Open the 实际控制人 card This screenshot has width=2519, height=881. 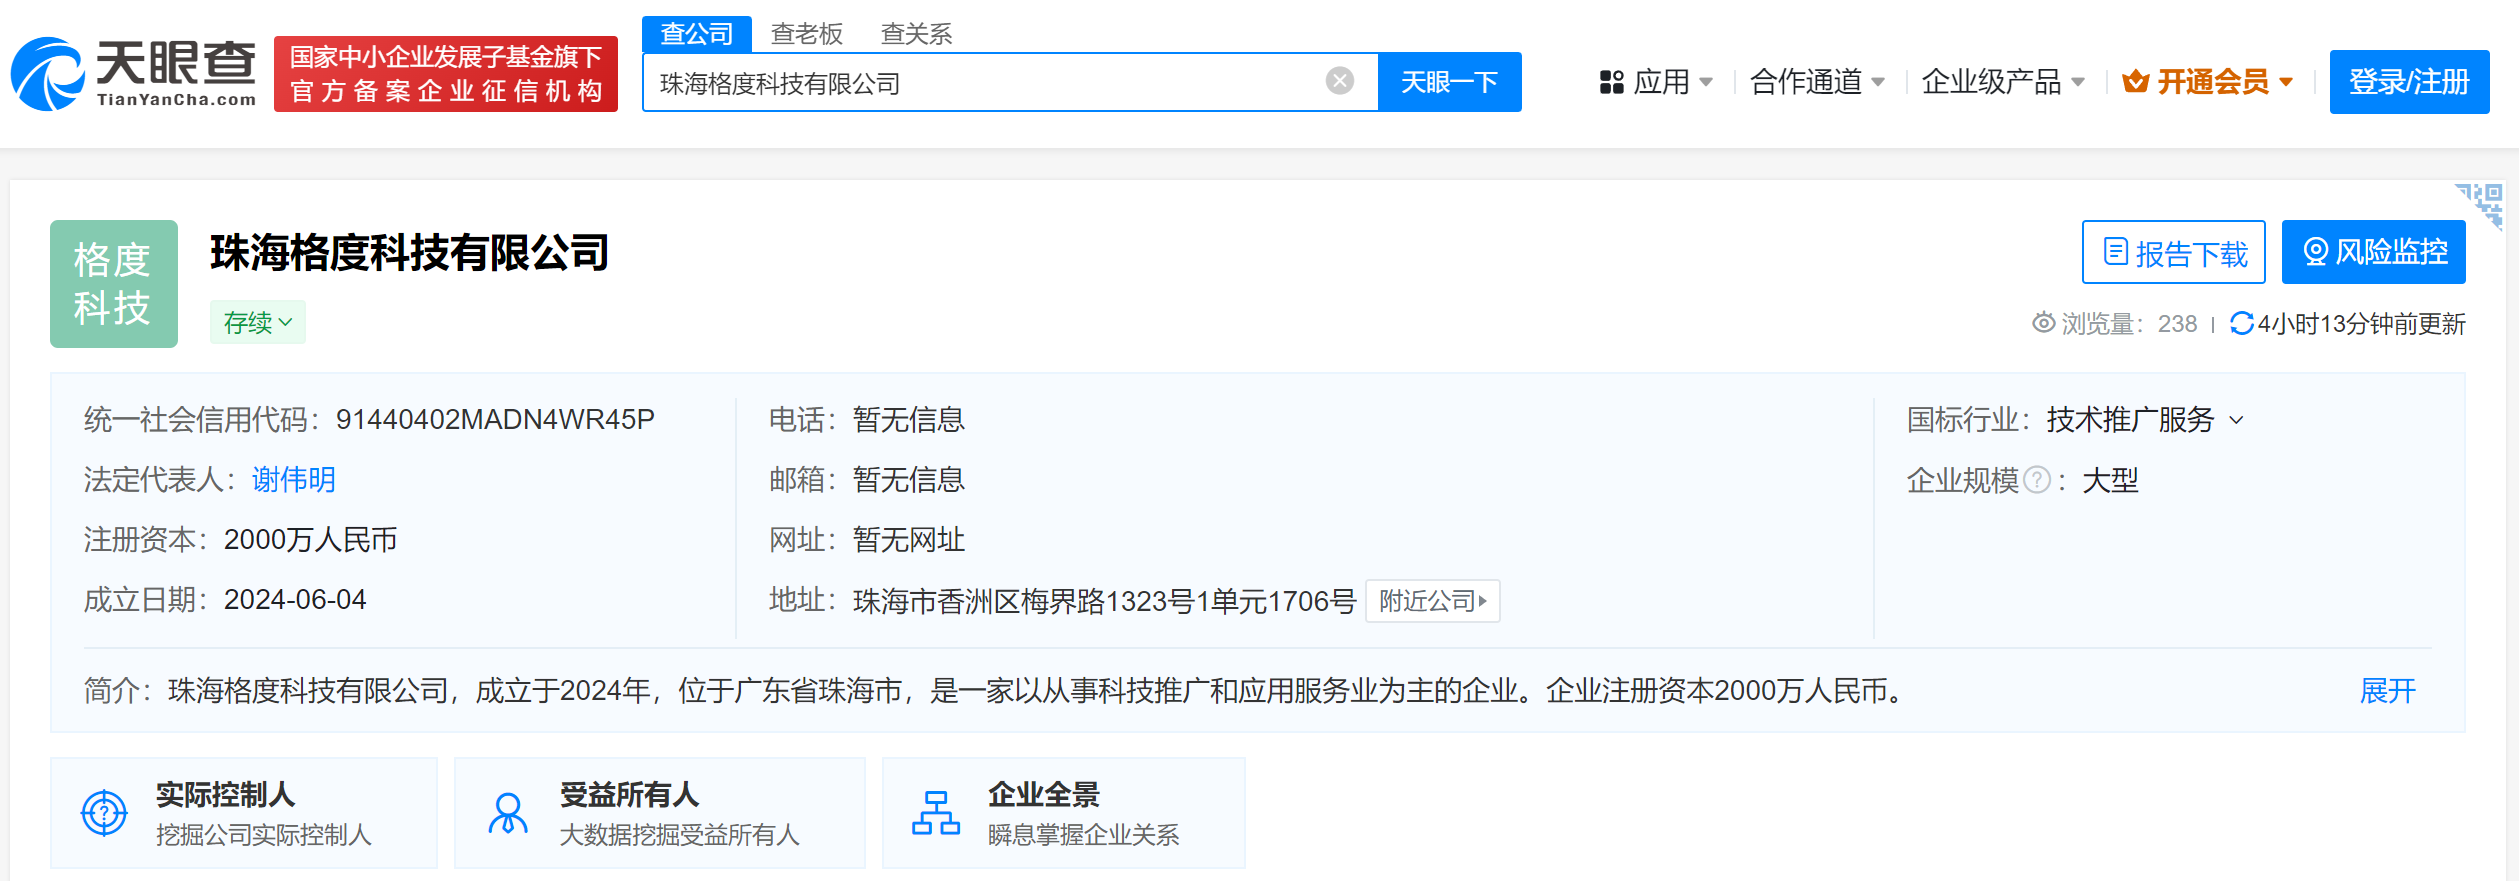point(244,813)
